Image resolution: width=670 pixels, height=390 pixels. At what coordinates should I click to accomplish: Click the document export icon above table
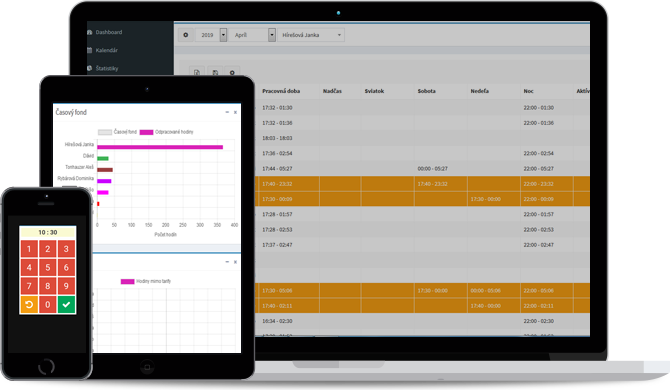(x=197, y=72)
